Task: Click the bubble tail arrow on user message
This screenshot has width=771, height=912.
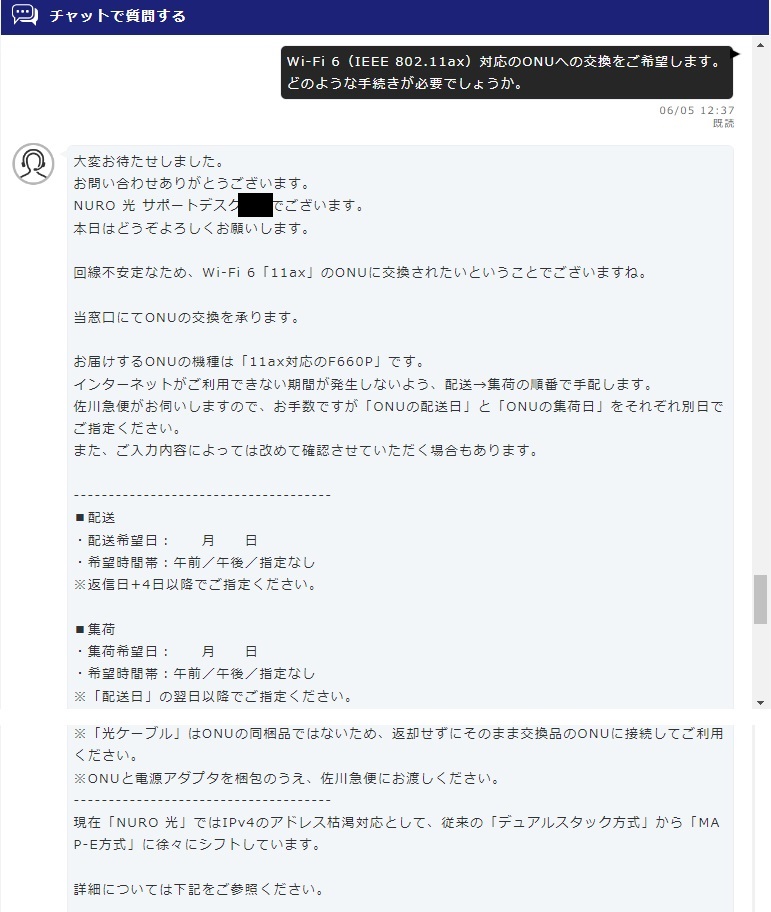Action: (x=736, y=54)
